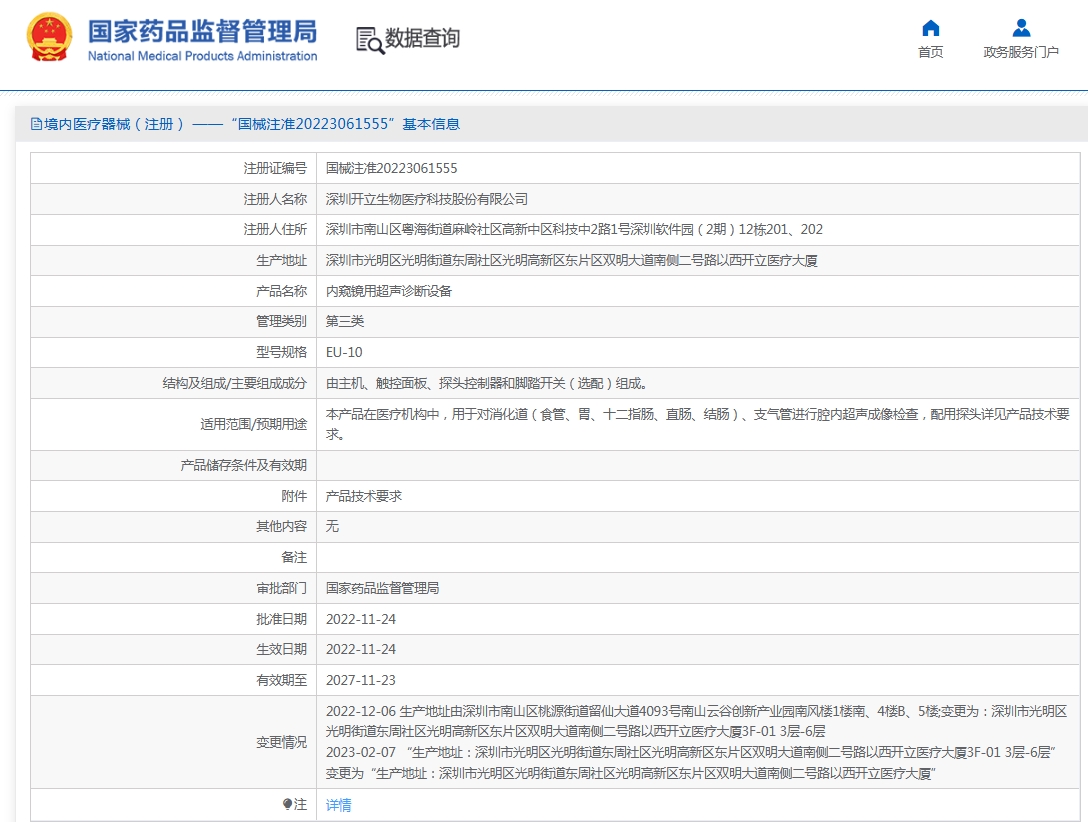Go to 首页 link text

[x=930, y=53]
